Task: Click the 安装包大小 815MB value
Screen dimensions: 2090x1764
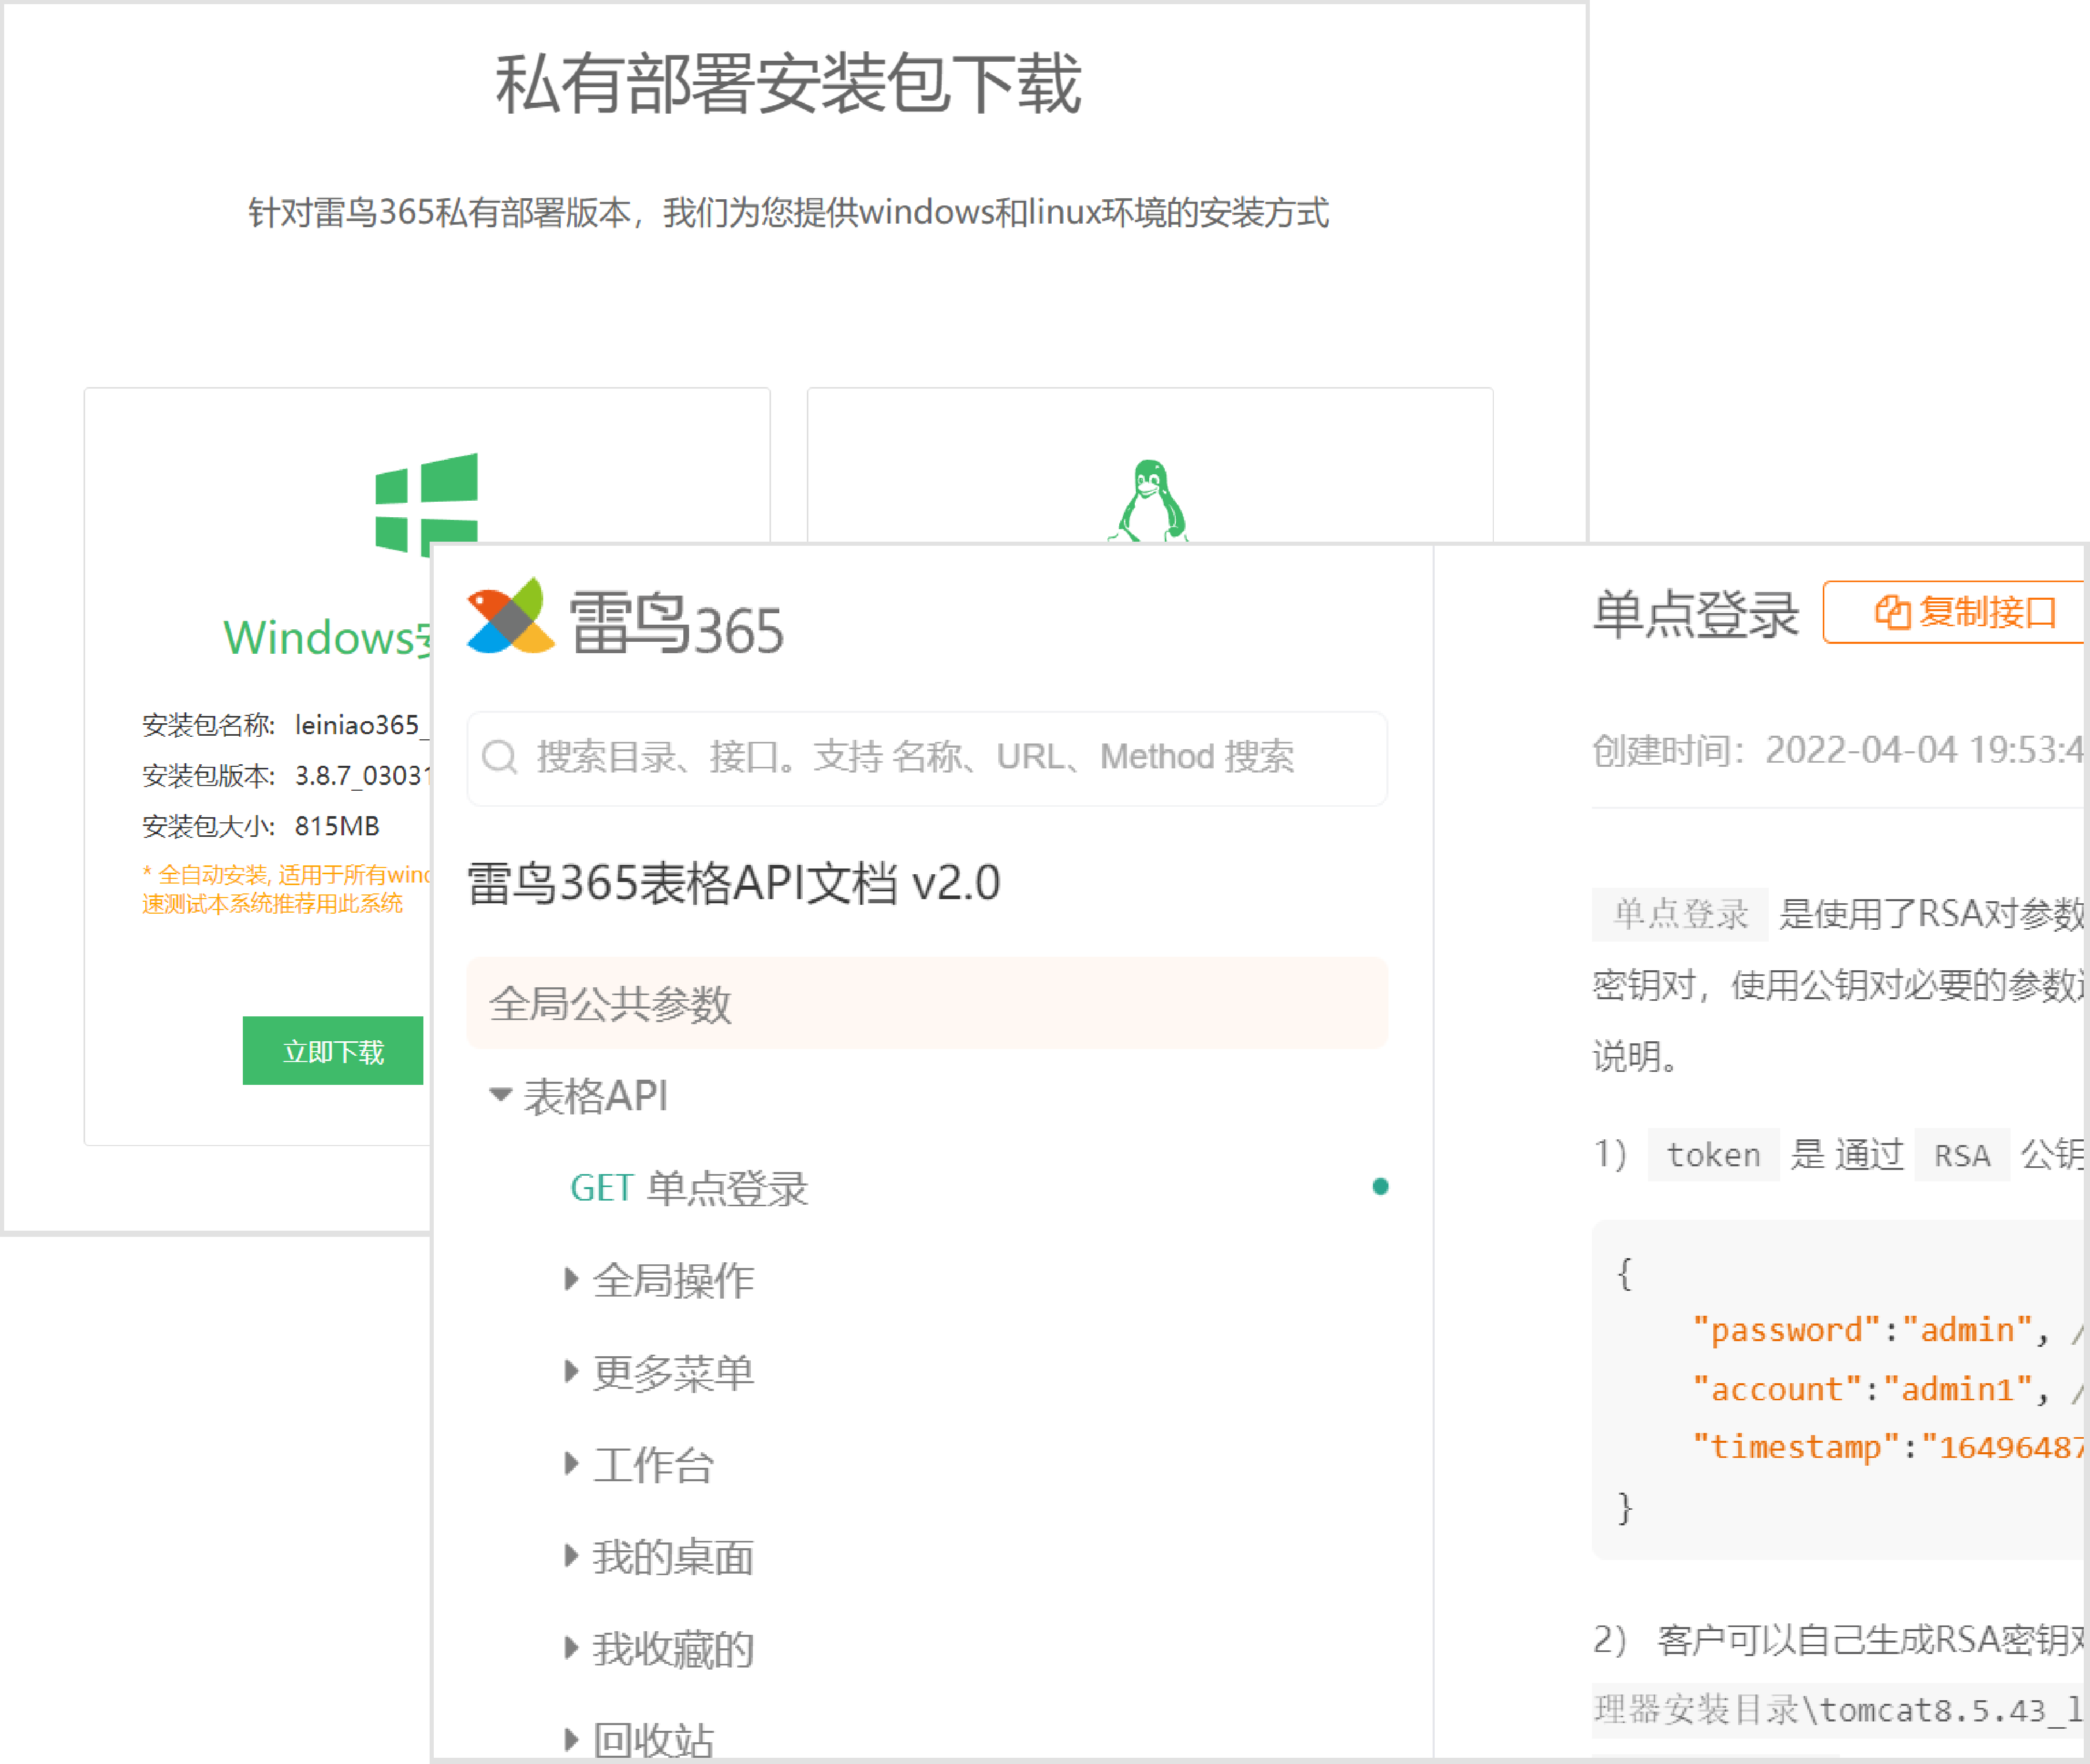Action: (x=337, y=826)
